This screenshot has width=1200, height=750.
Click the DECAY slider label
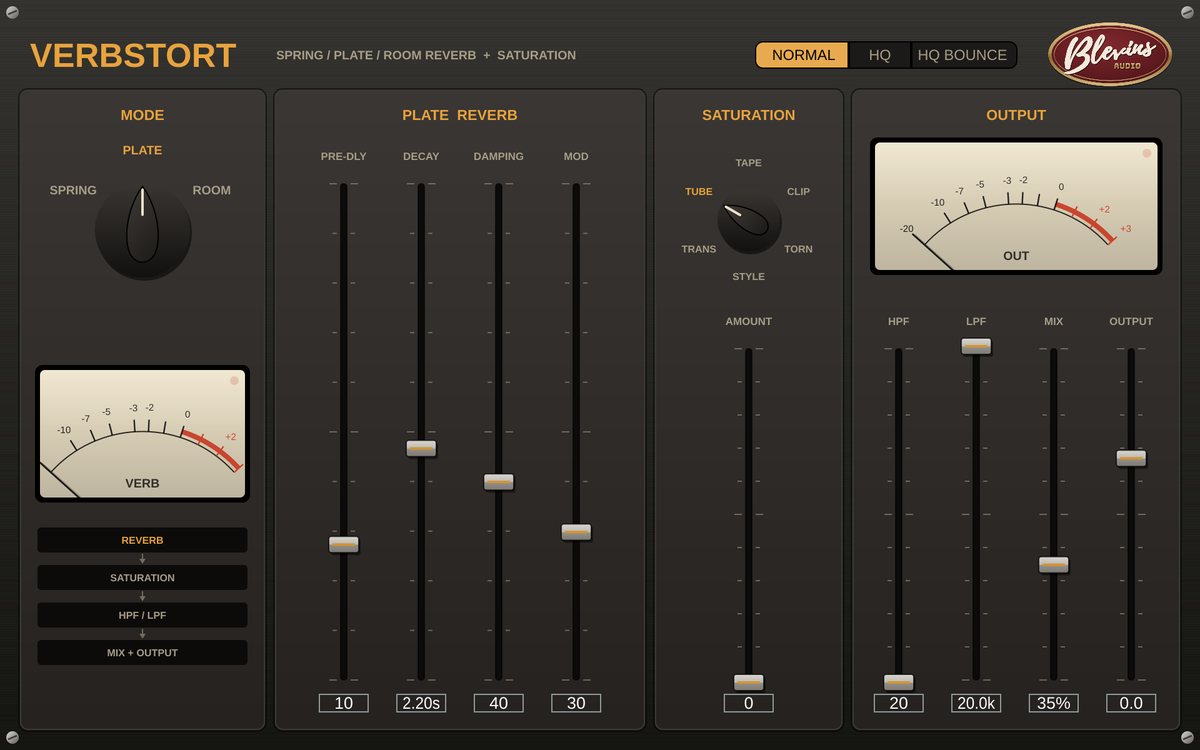click(x=421, y=156)
